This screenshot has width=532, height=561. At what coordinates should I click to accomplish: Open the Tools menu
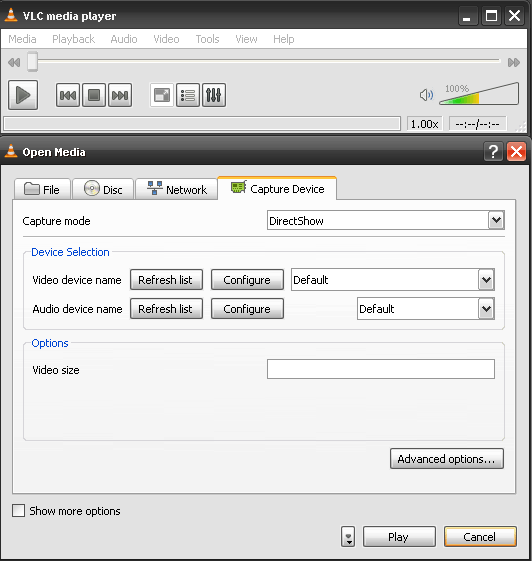click(x=207, y=39)
